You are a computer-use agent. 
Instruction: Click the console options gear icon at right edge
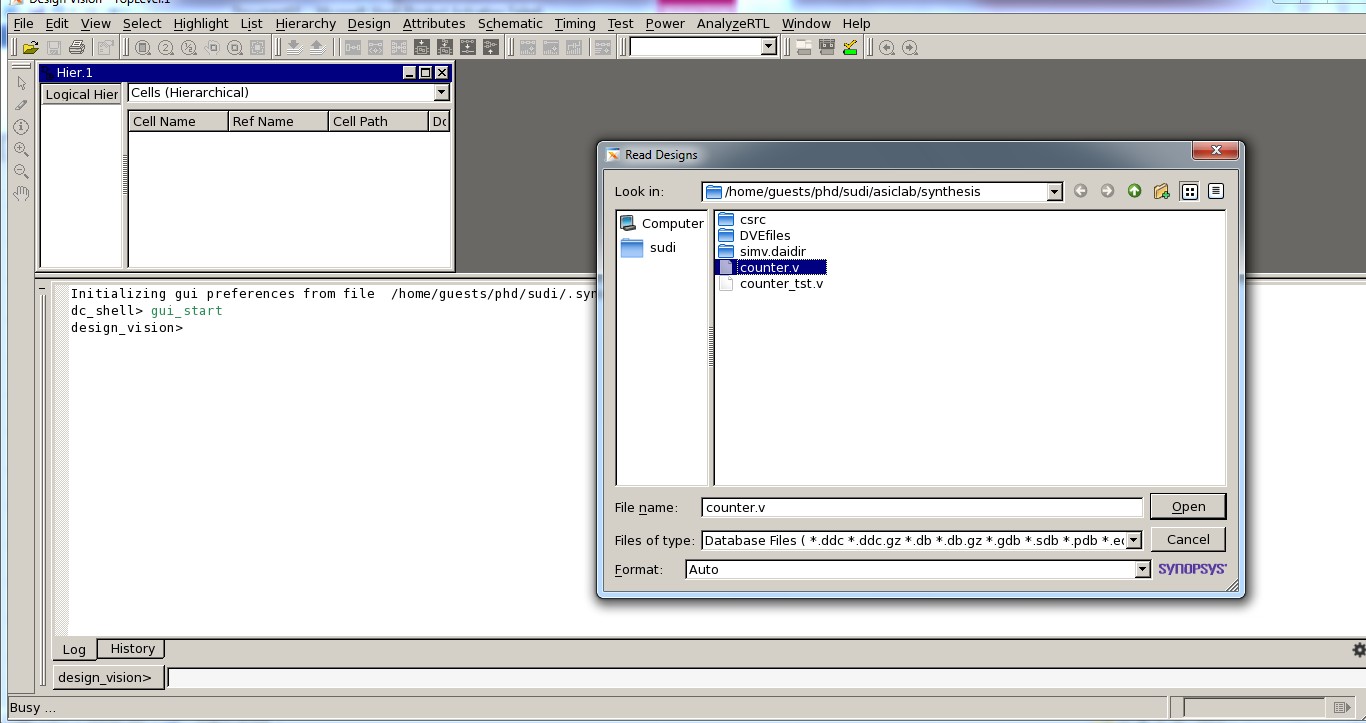1358,650
